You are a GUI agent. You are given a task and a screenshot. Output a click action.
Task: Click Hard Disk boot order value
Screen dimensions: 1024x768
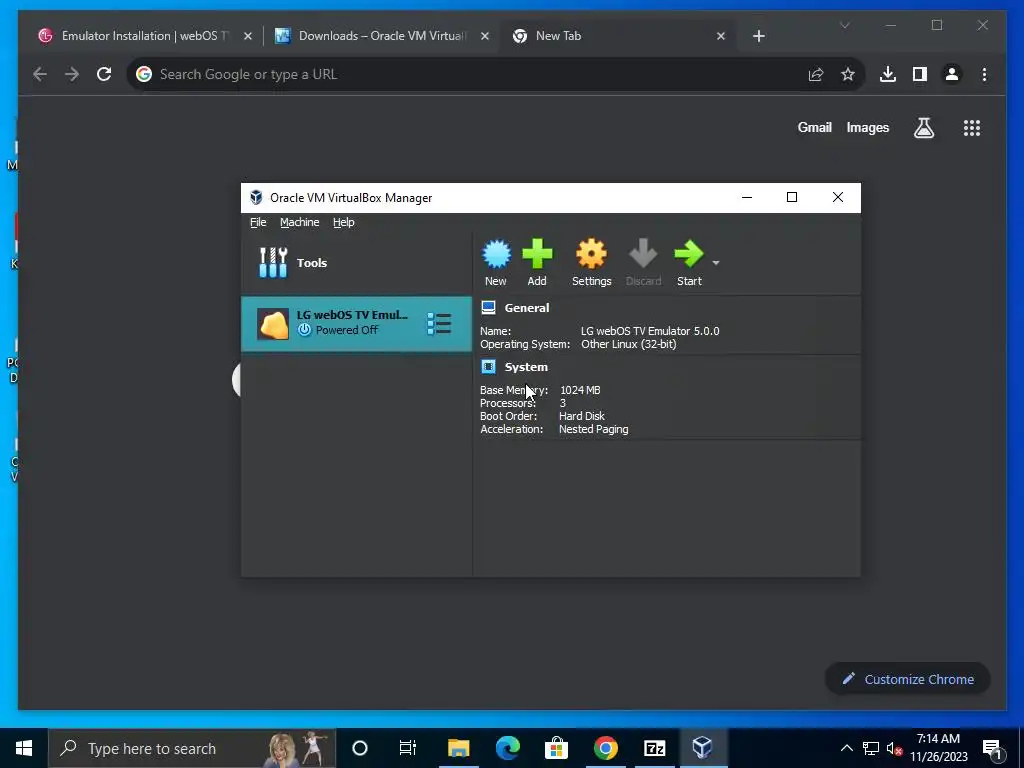[x=581, y=416]
